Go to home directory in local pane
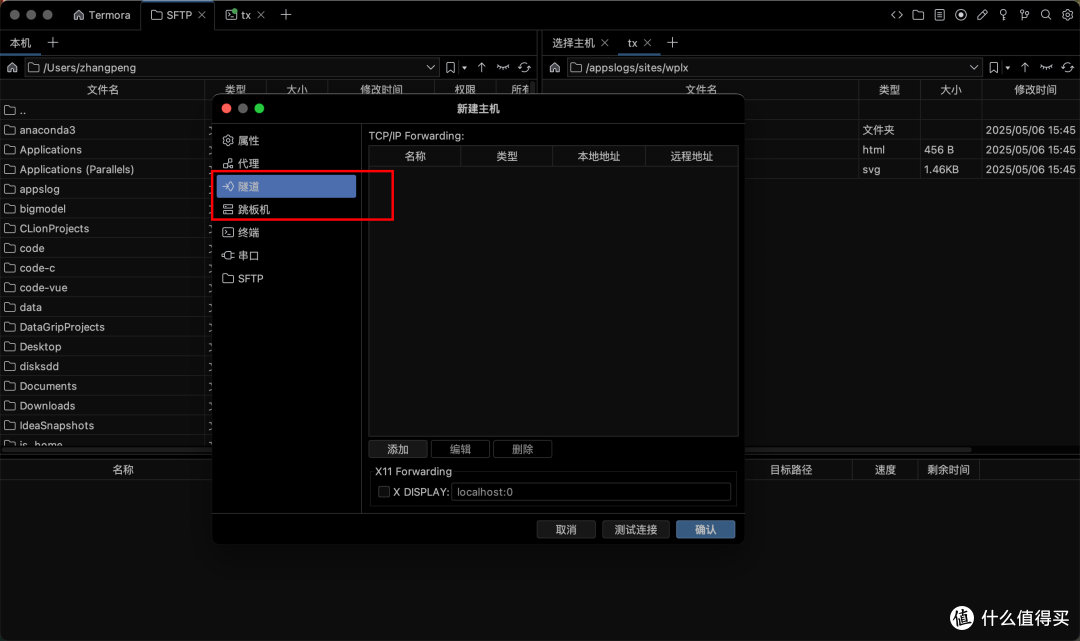 click(x=12, y=67)
